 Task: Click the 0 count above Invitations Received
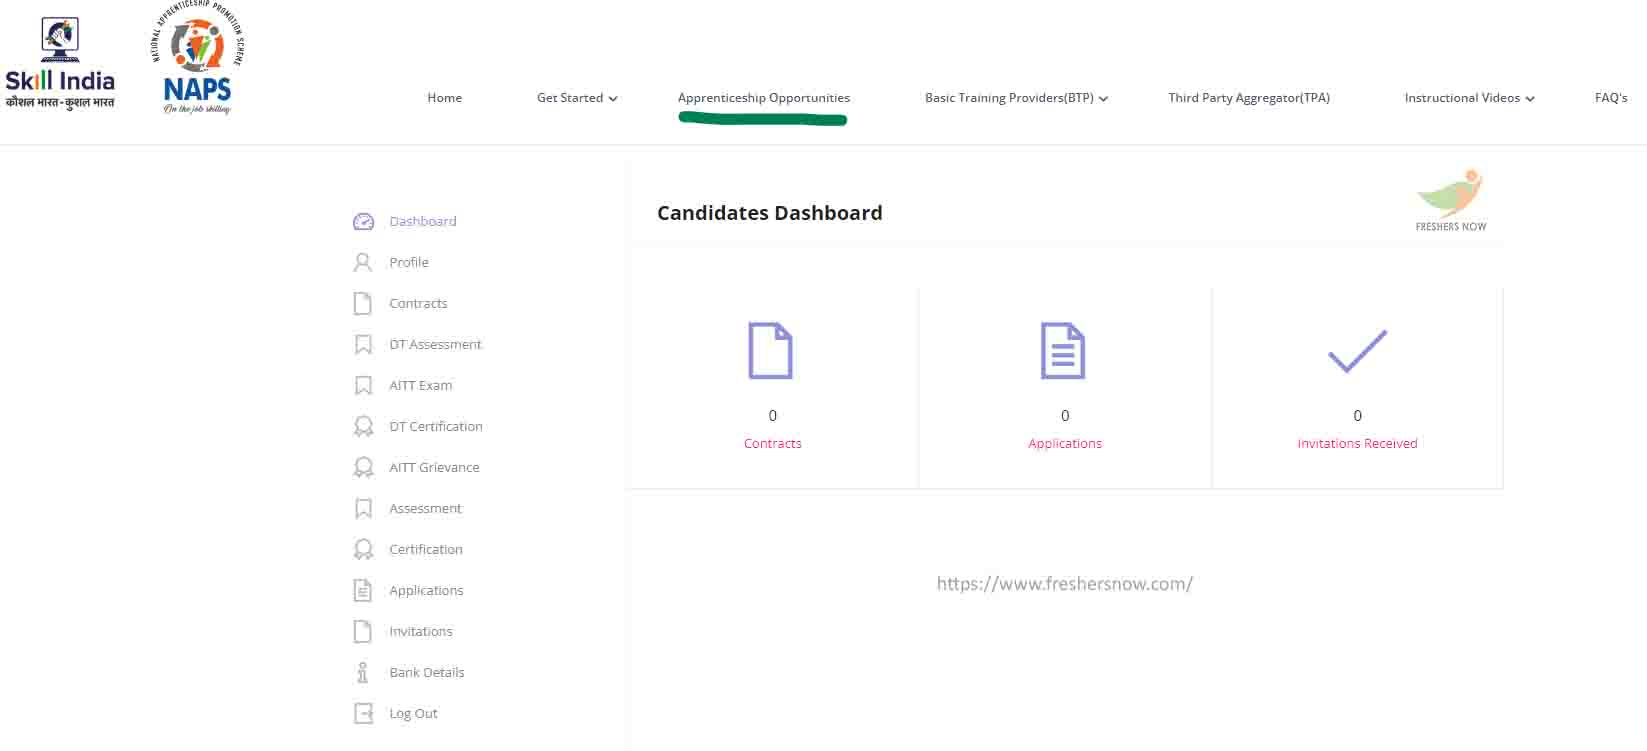(1357, 416)
